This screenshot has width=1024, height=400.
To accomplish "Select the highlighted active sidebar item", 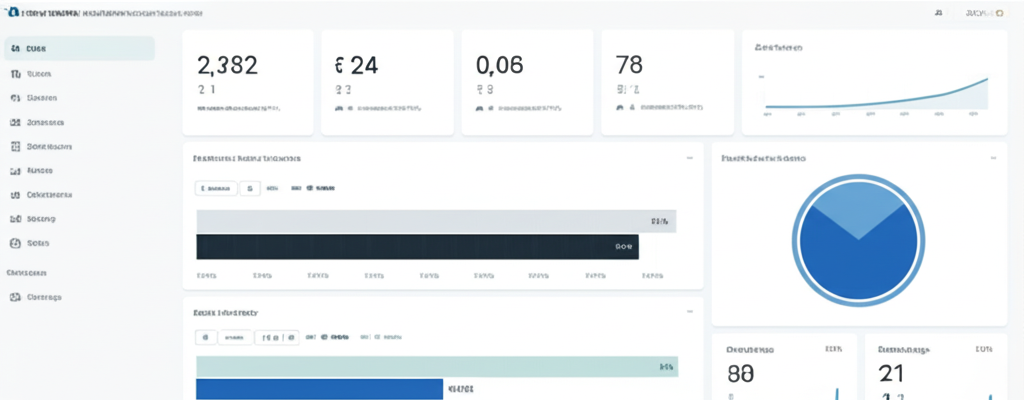I will pyautogui.click(x=80, y=48).
